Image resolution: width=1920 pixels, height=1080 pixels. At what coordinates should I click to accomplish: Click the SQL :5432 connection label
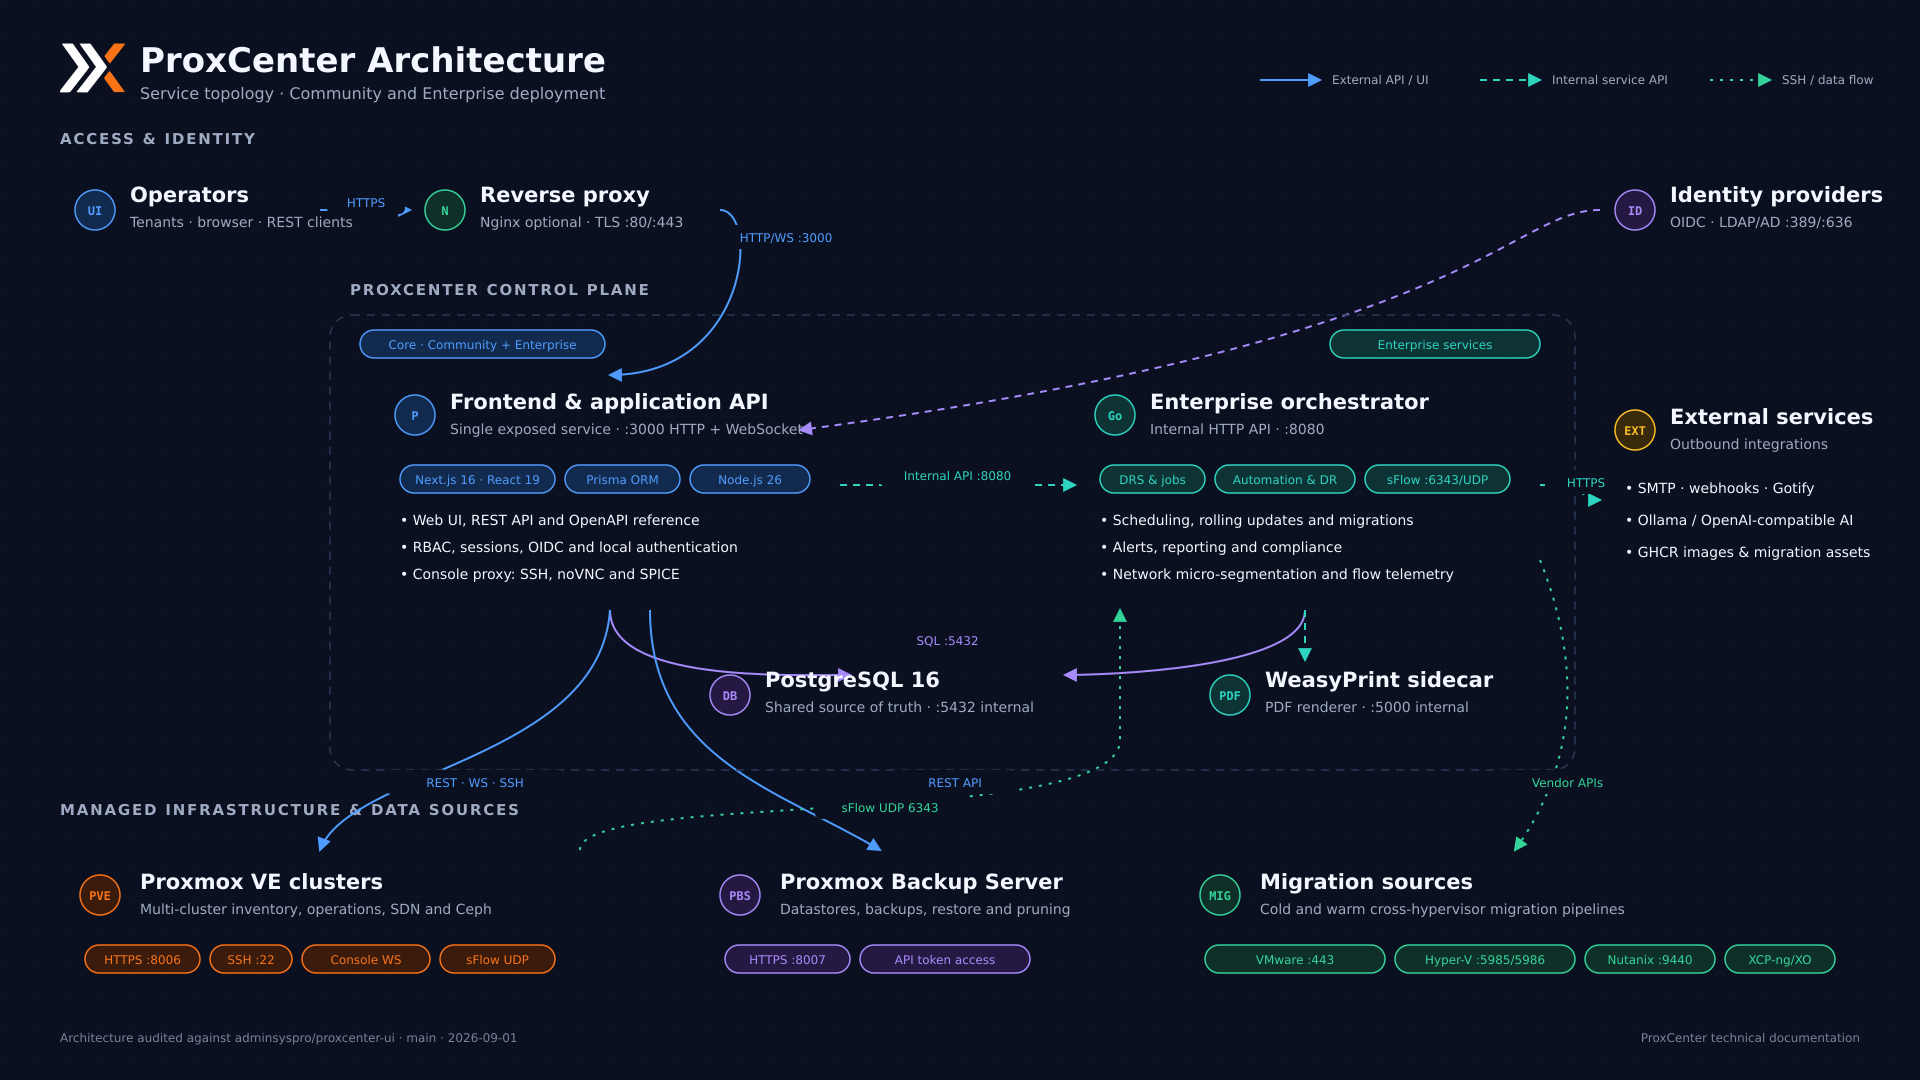947,641
